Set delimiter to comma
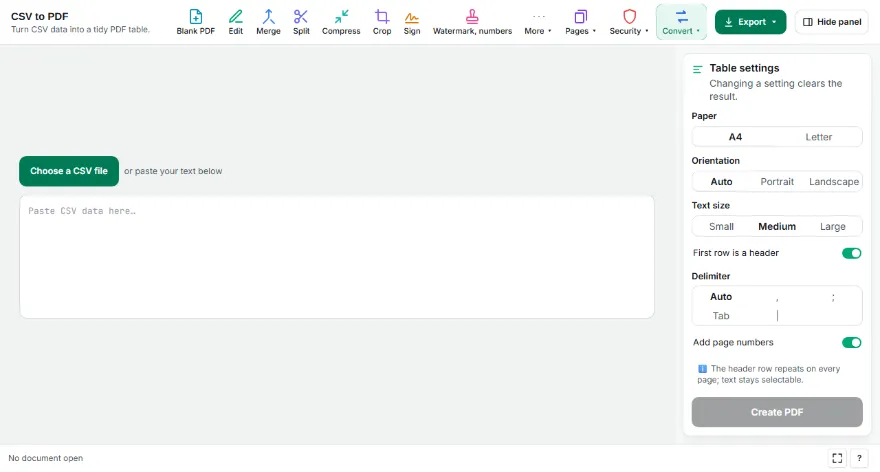 777,297
